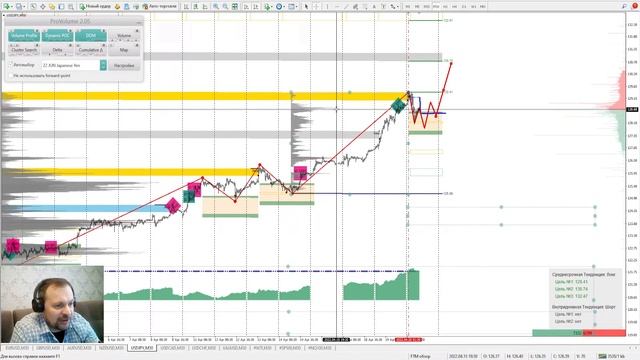Expand the indicators list dropdown
640x360 pixels.
(x=272, y=7)
